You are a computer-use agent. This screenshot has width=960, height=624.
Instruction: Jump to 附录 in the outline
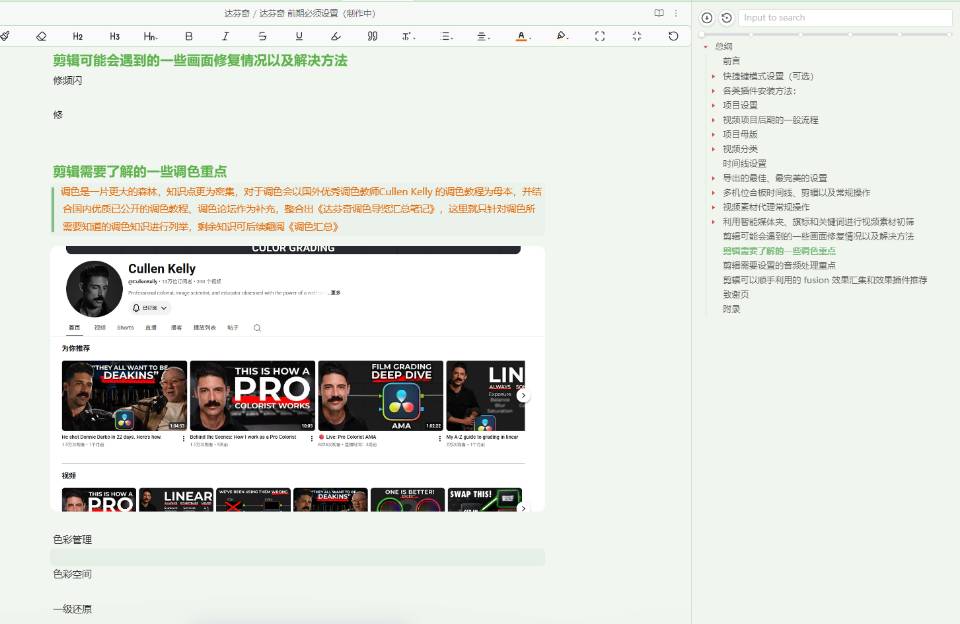point(731,309)
